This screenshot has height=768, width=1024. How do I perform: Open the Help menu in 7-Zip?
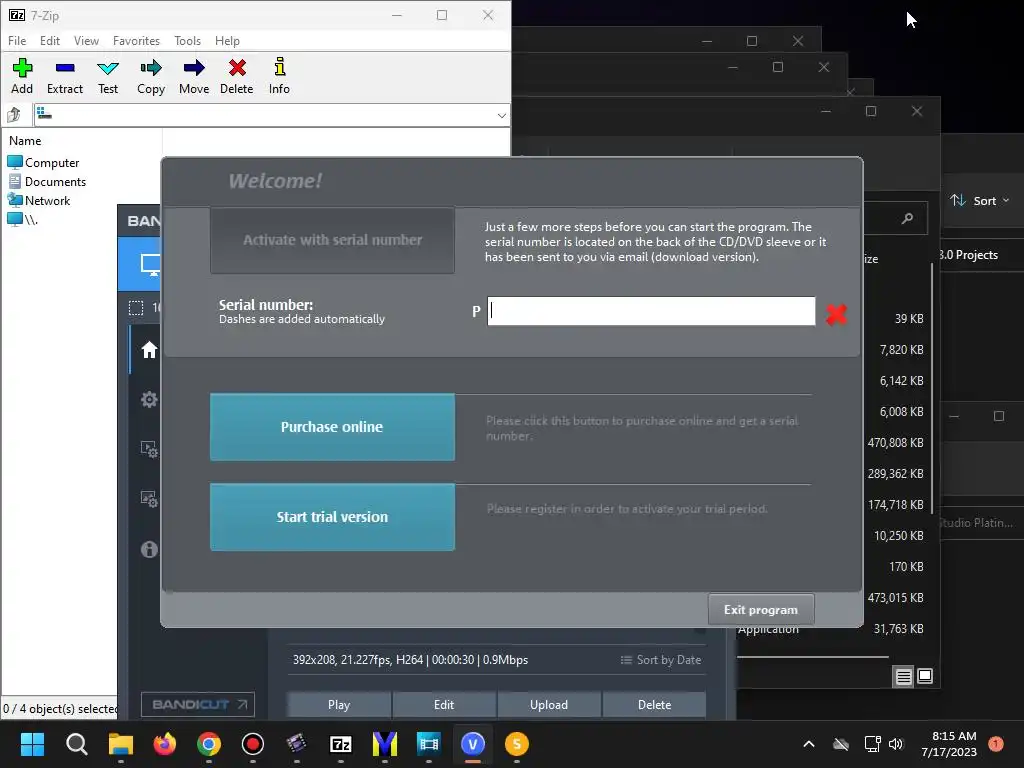(x=227, y=40)
